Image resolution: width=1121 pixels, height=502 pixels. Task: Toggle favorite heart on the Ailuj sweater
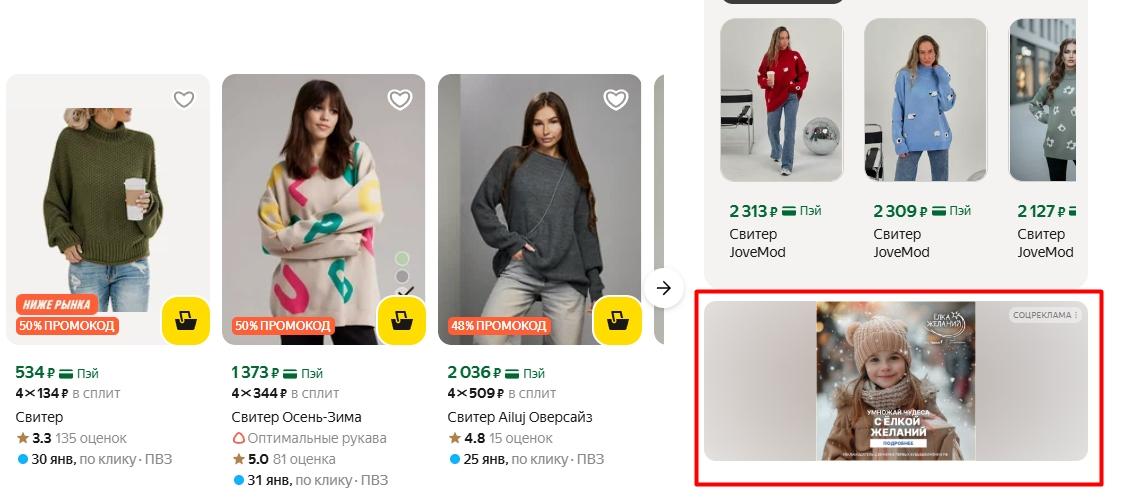[x=615, y=99]
